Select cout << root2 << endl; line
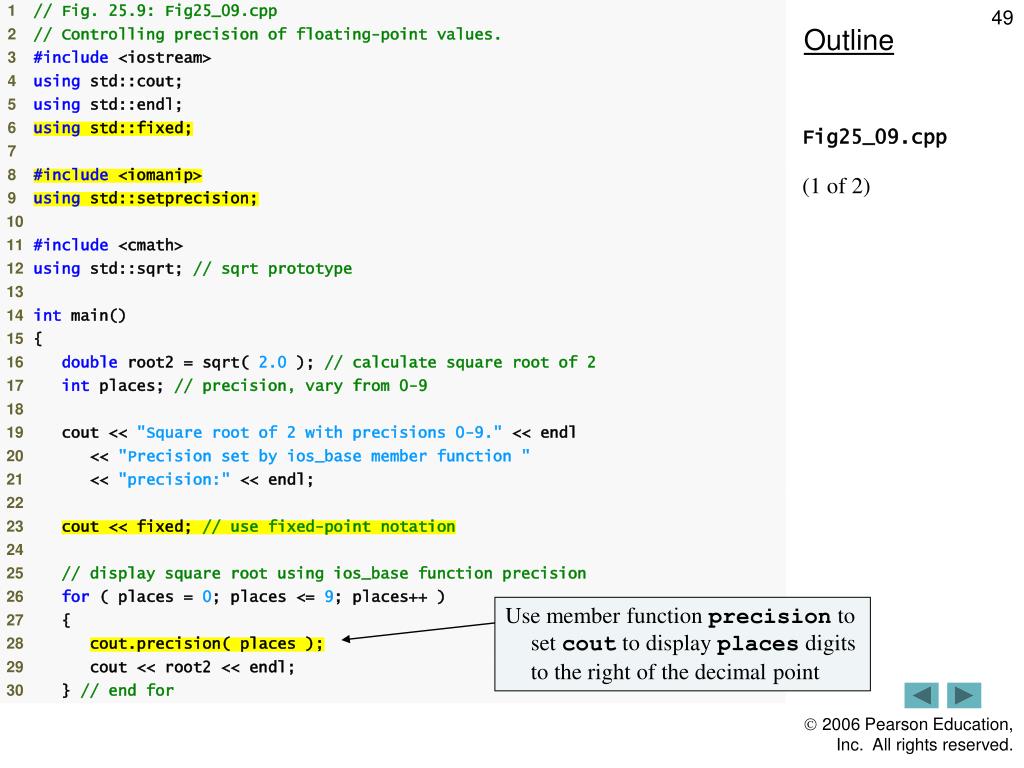Viewport: 1024px width, 768px height. point(193,667)
